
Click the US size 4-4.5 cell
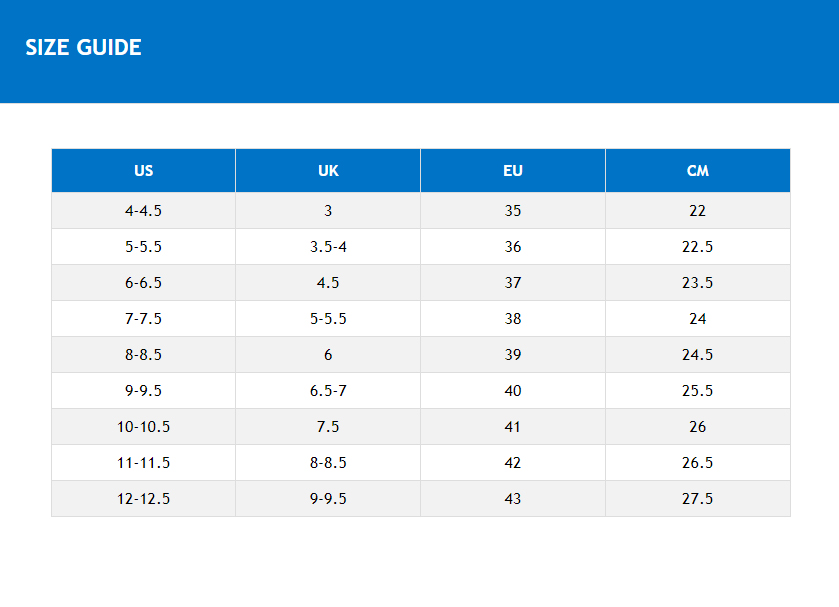coord(143,211)
